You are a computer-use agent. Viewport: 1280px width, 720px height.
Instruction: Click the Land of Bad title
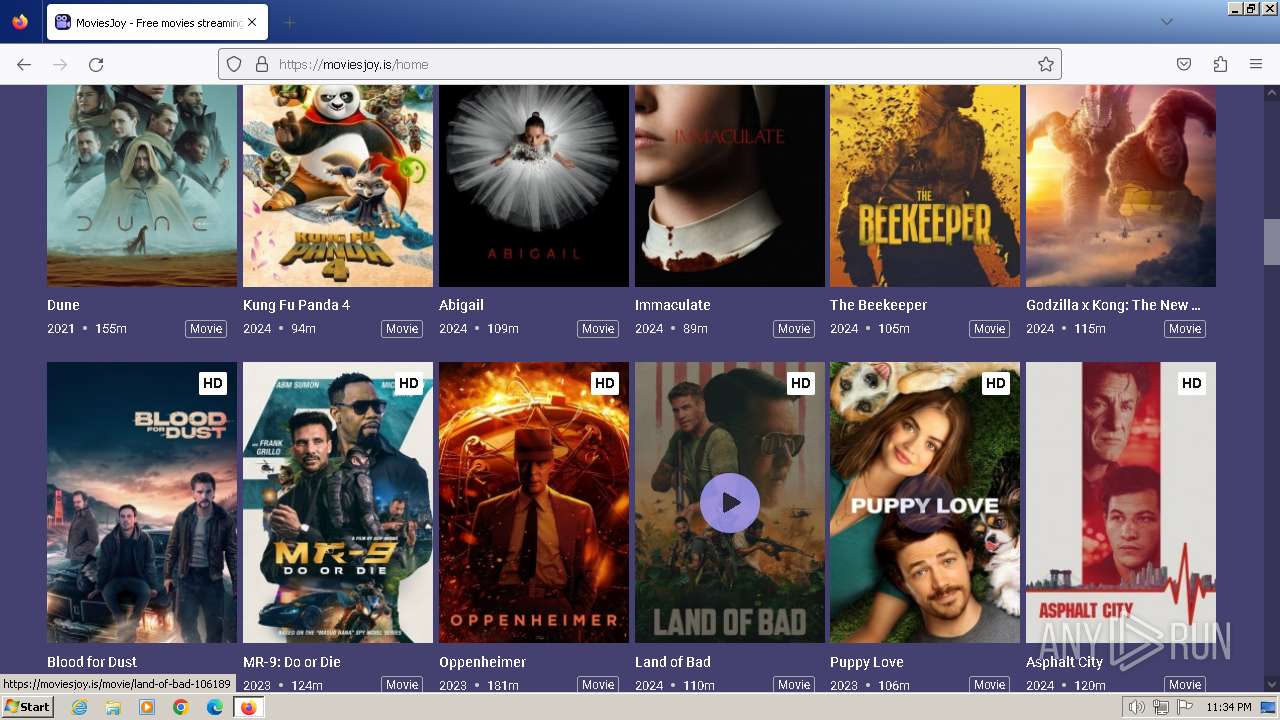tap(673, 662)
